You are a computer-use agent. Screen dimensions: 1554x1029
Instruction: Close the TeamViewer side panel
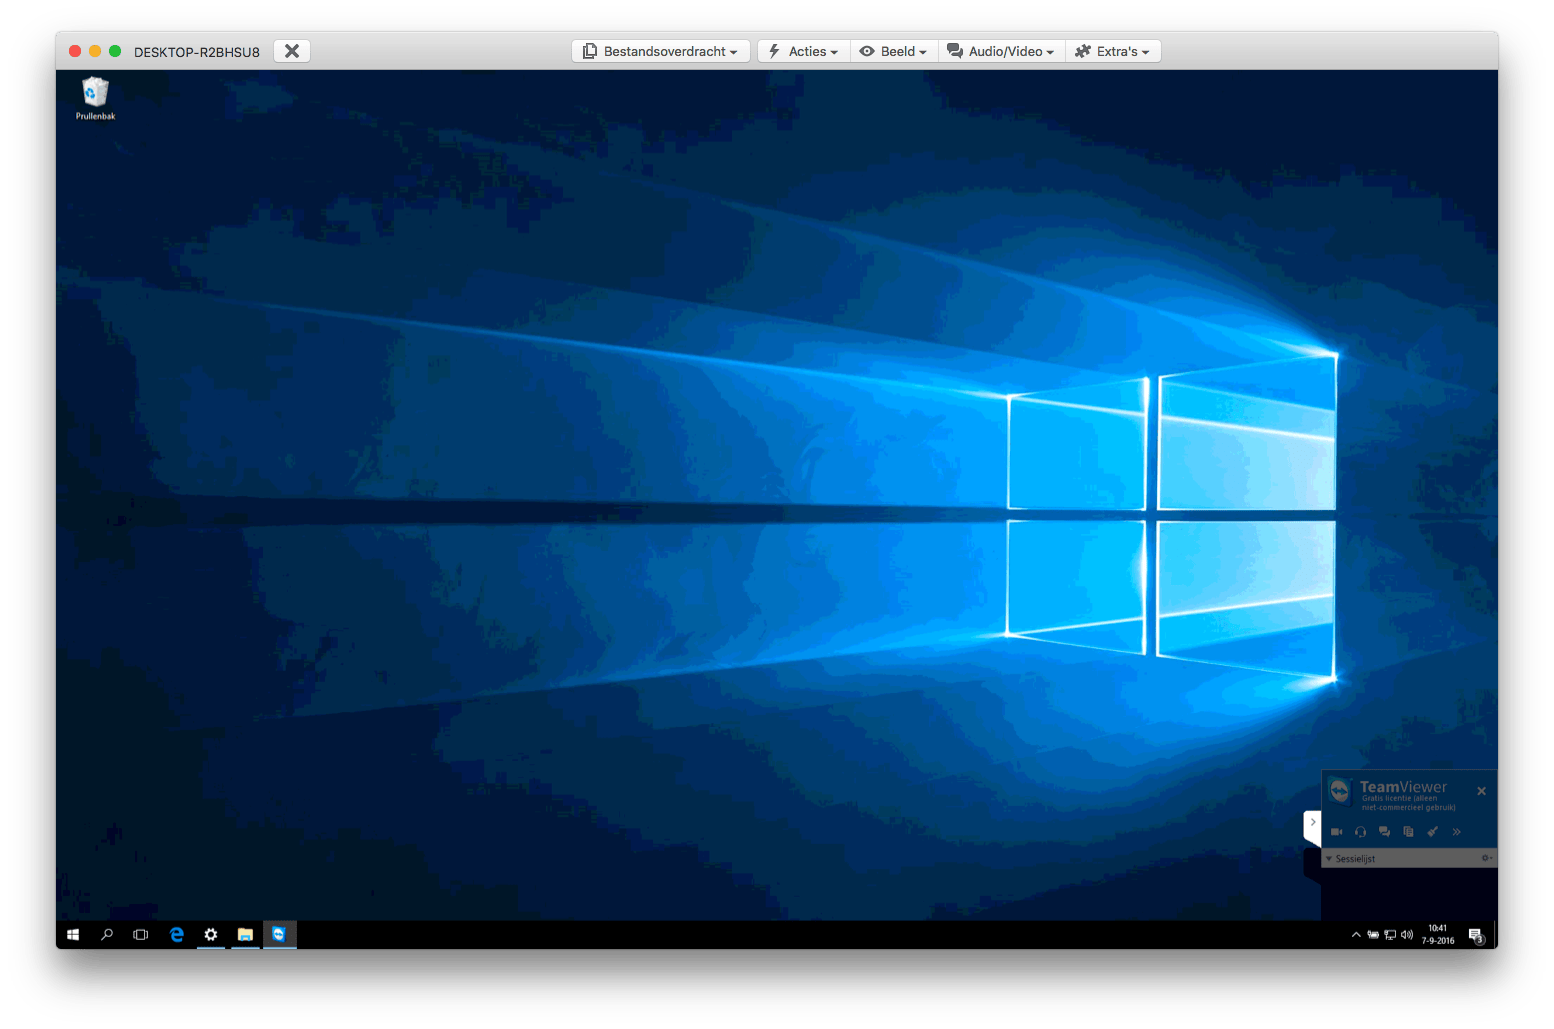(x=1481, y=791)
